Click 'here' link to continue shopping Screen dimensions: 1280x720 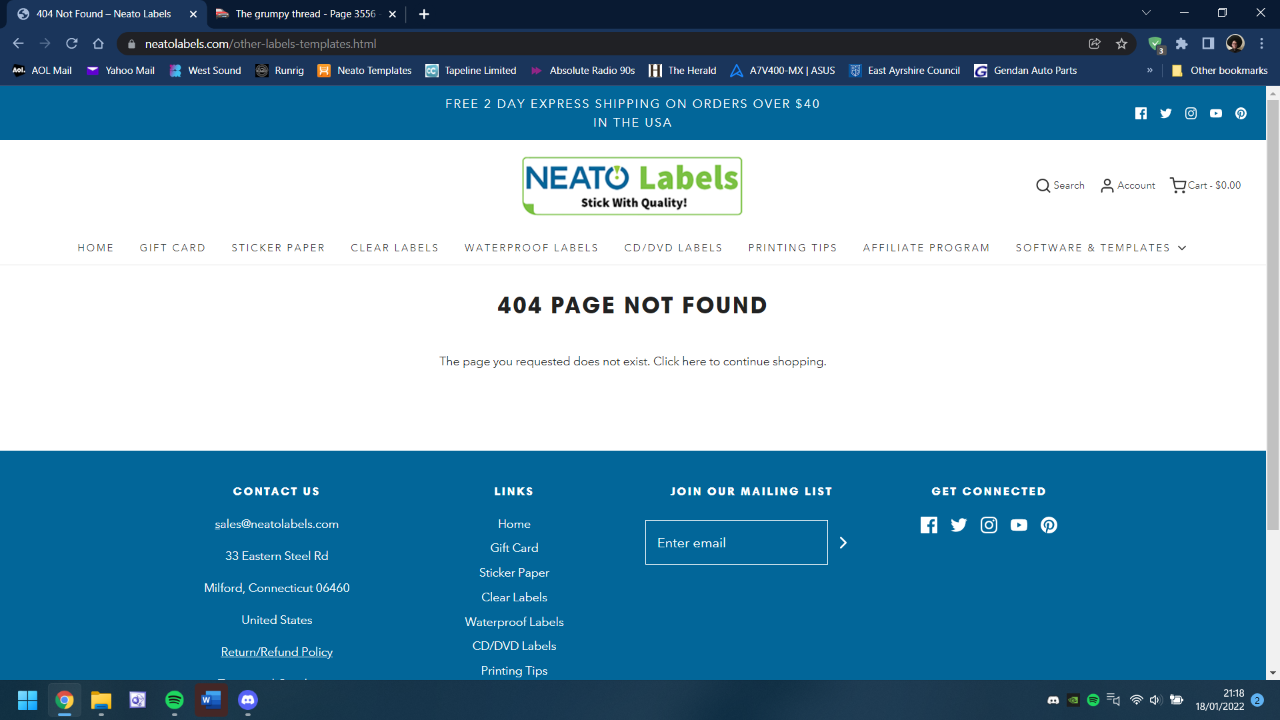tap(694, 362)
